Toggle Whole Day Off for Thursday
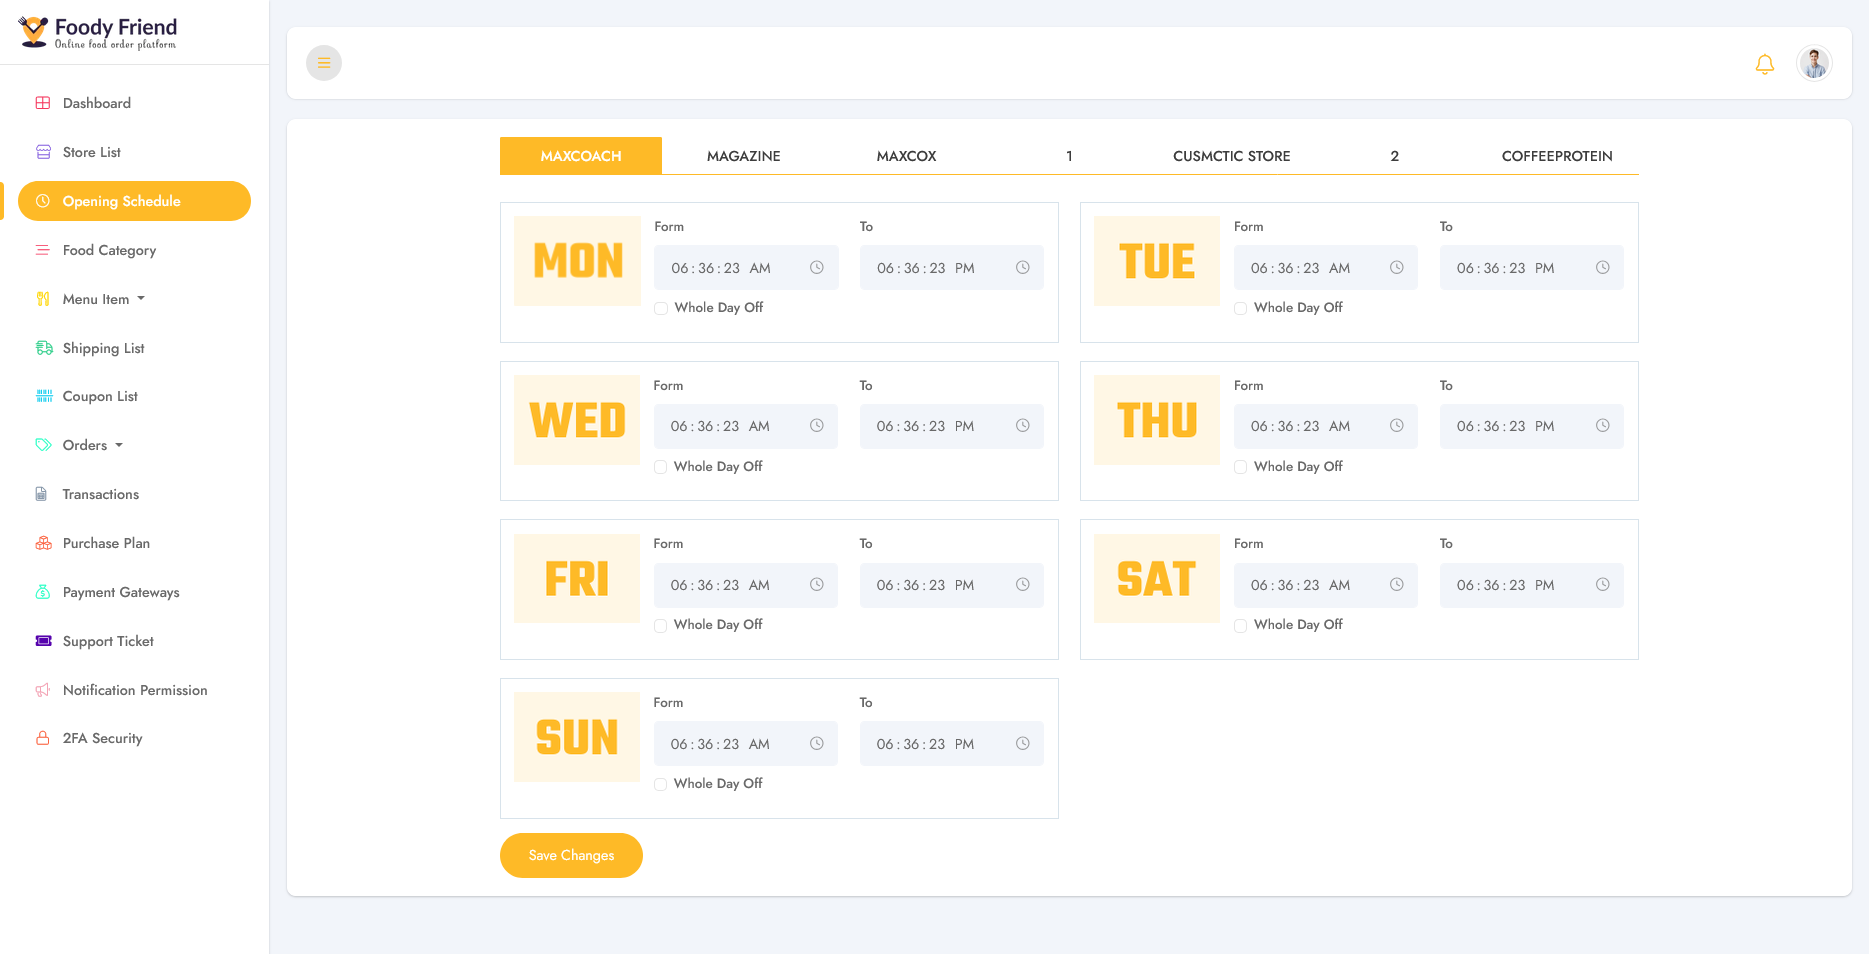Screen dimensions: 1869x954 click(x=1241, y=467)
